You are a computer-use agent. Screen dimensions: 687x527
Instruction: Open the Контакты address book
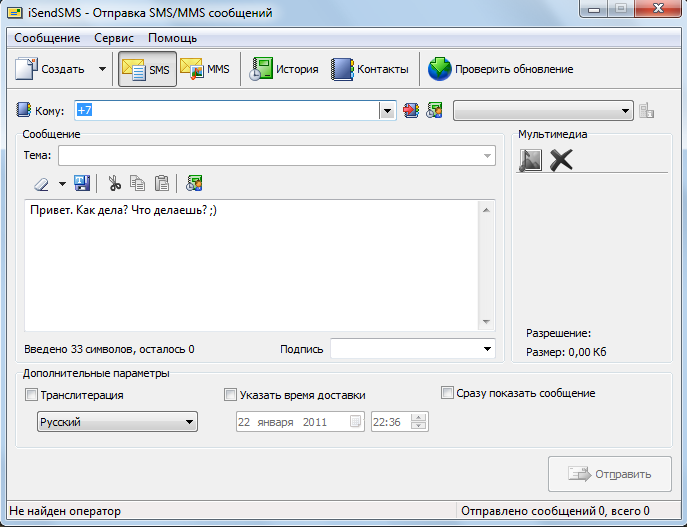click(x=370, y=69)
